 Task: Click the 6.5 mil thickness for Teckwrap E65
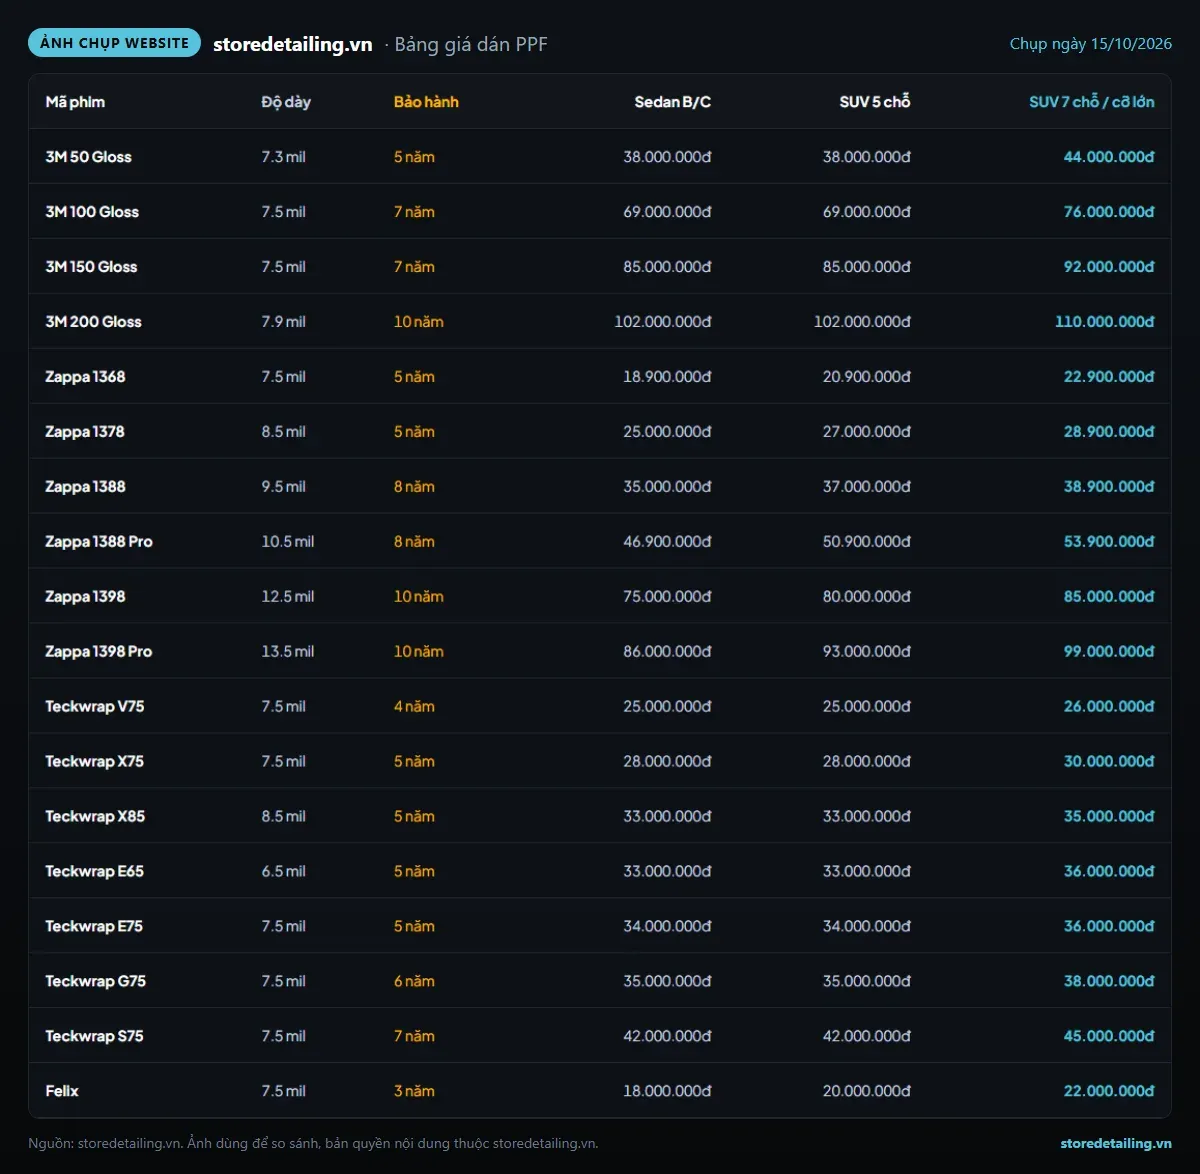point(284,872)
